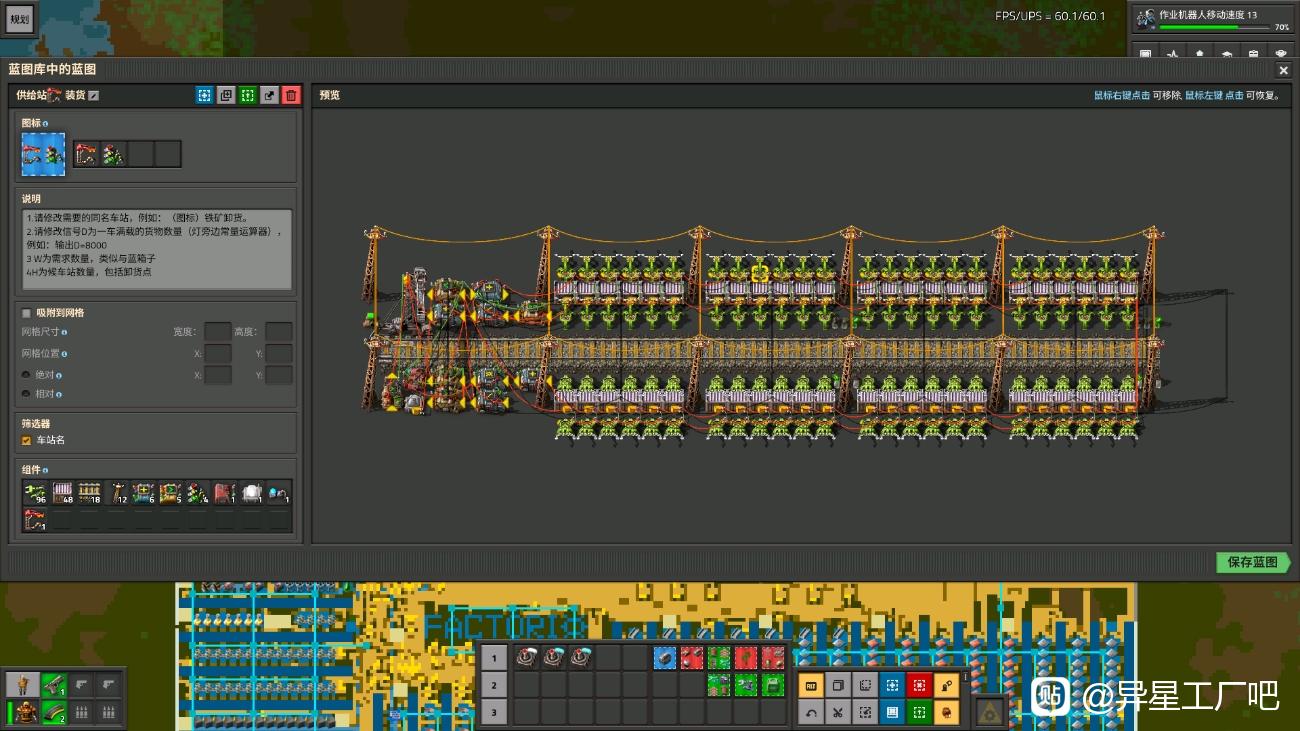The image size is (1300, 731).
Task: Click the copy shortcut button
Action: (838, 685)
